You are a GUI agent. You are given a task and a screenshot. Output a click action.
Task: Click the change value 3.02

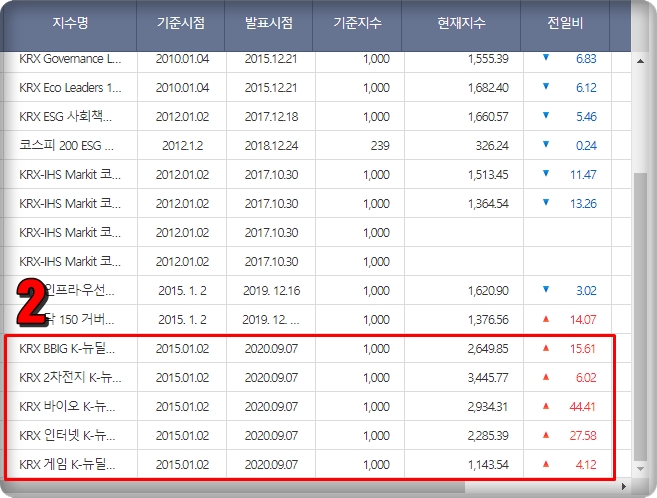tap(586, 290)
